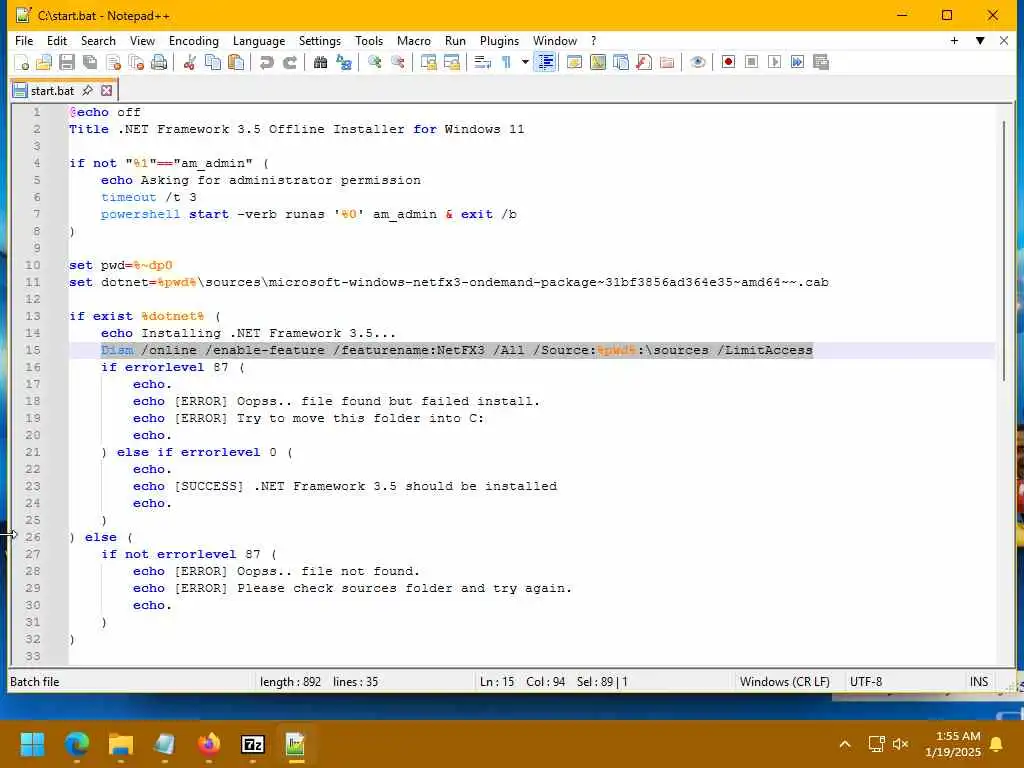The height and width of the screenshot is (768, 1024).
Task: Open the Search menu
Action: pyautogui.click(x=98, y=40)
